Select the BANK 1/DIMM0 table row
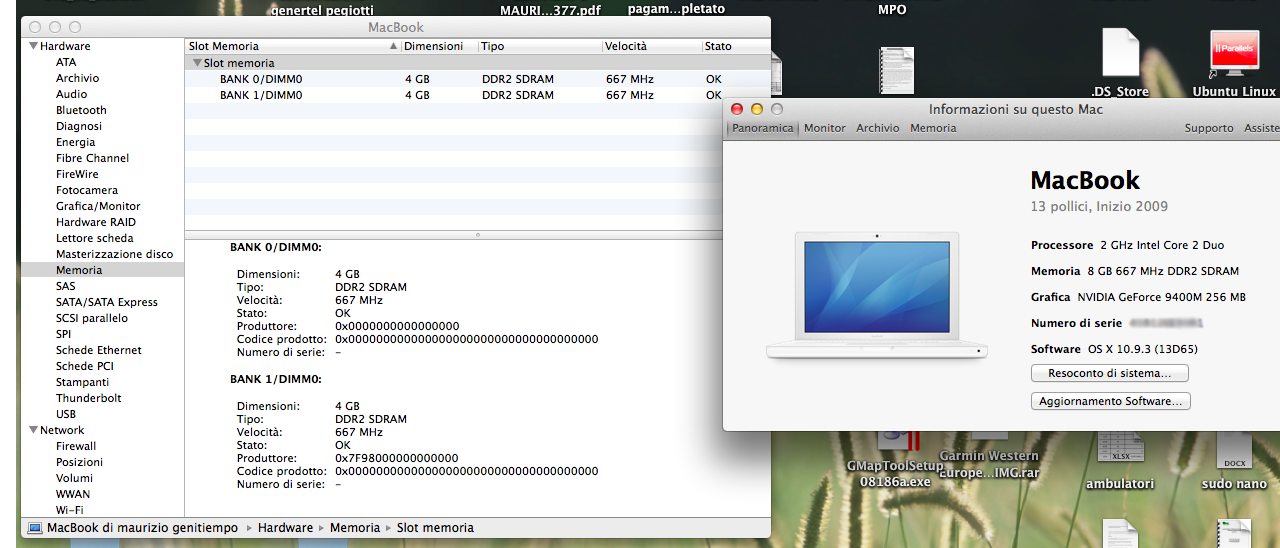 pos(478,95)
